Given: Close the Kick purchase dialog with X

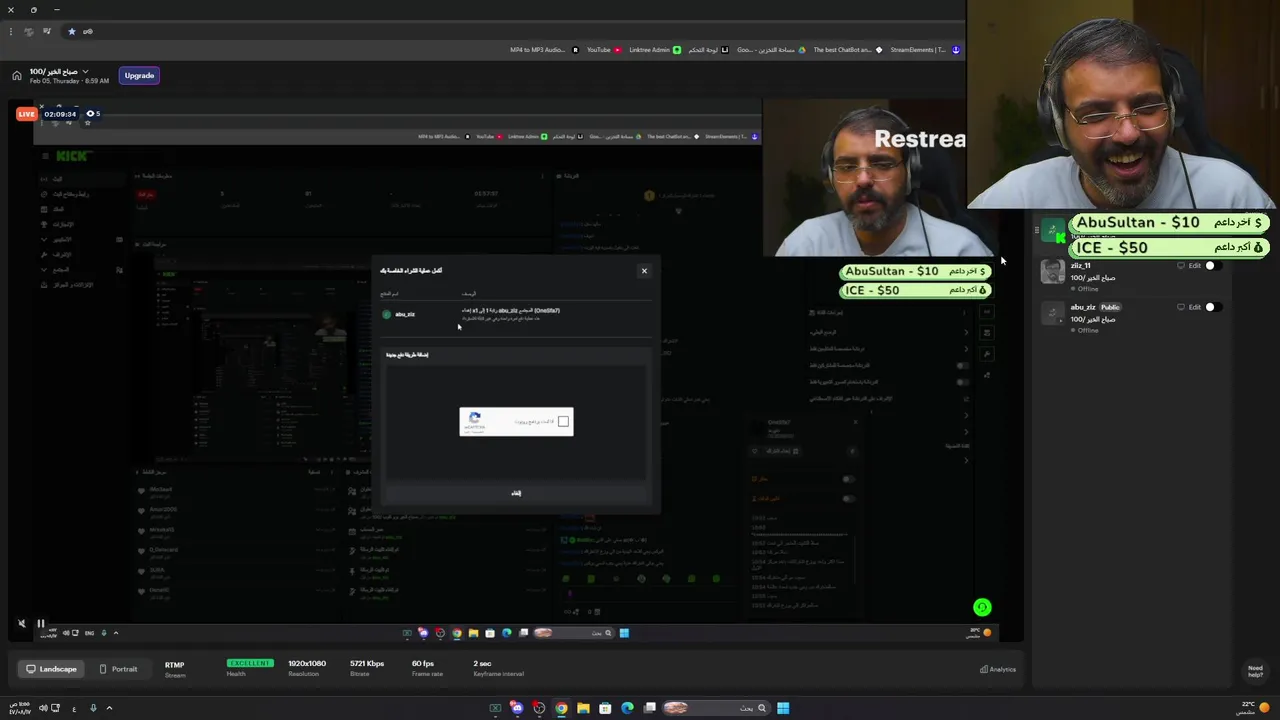Looking at the screenshot, I should (644, 271).
